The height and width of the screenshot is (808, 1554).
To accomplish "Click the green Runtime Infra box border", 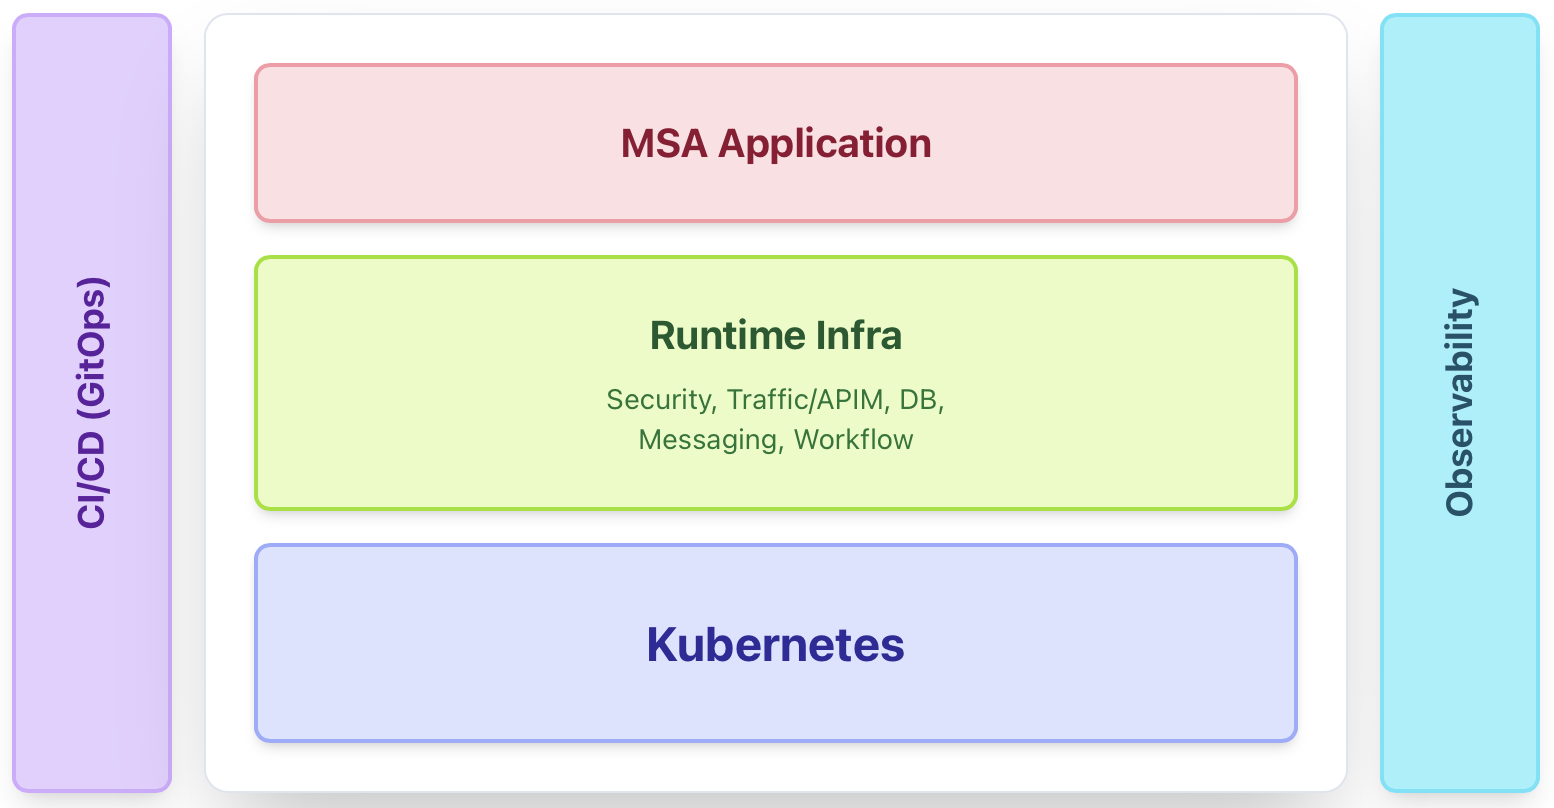I will pyautogui.click(x=775, y=259).
